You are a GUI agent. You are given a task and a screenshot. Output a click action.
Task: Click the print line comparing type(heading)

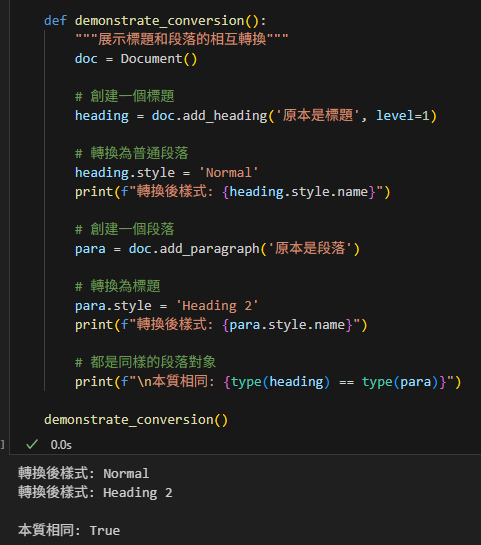[268, 382]
